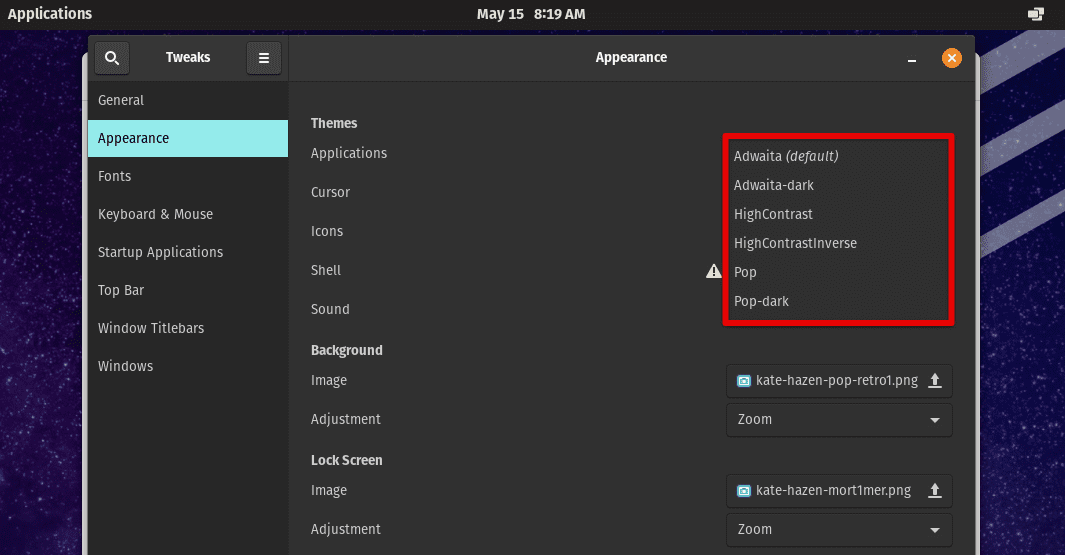Click the Cursor theme label
This screenshot has height=555, width=1065.
(330, 192)
